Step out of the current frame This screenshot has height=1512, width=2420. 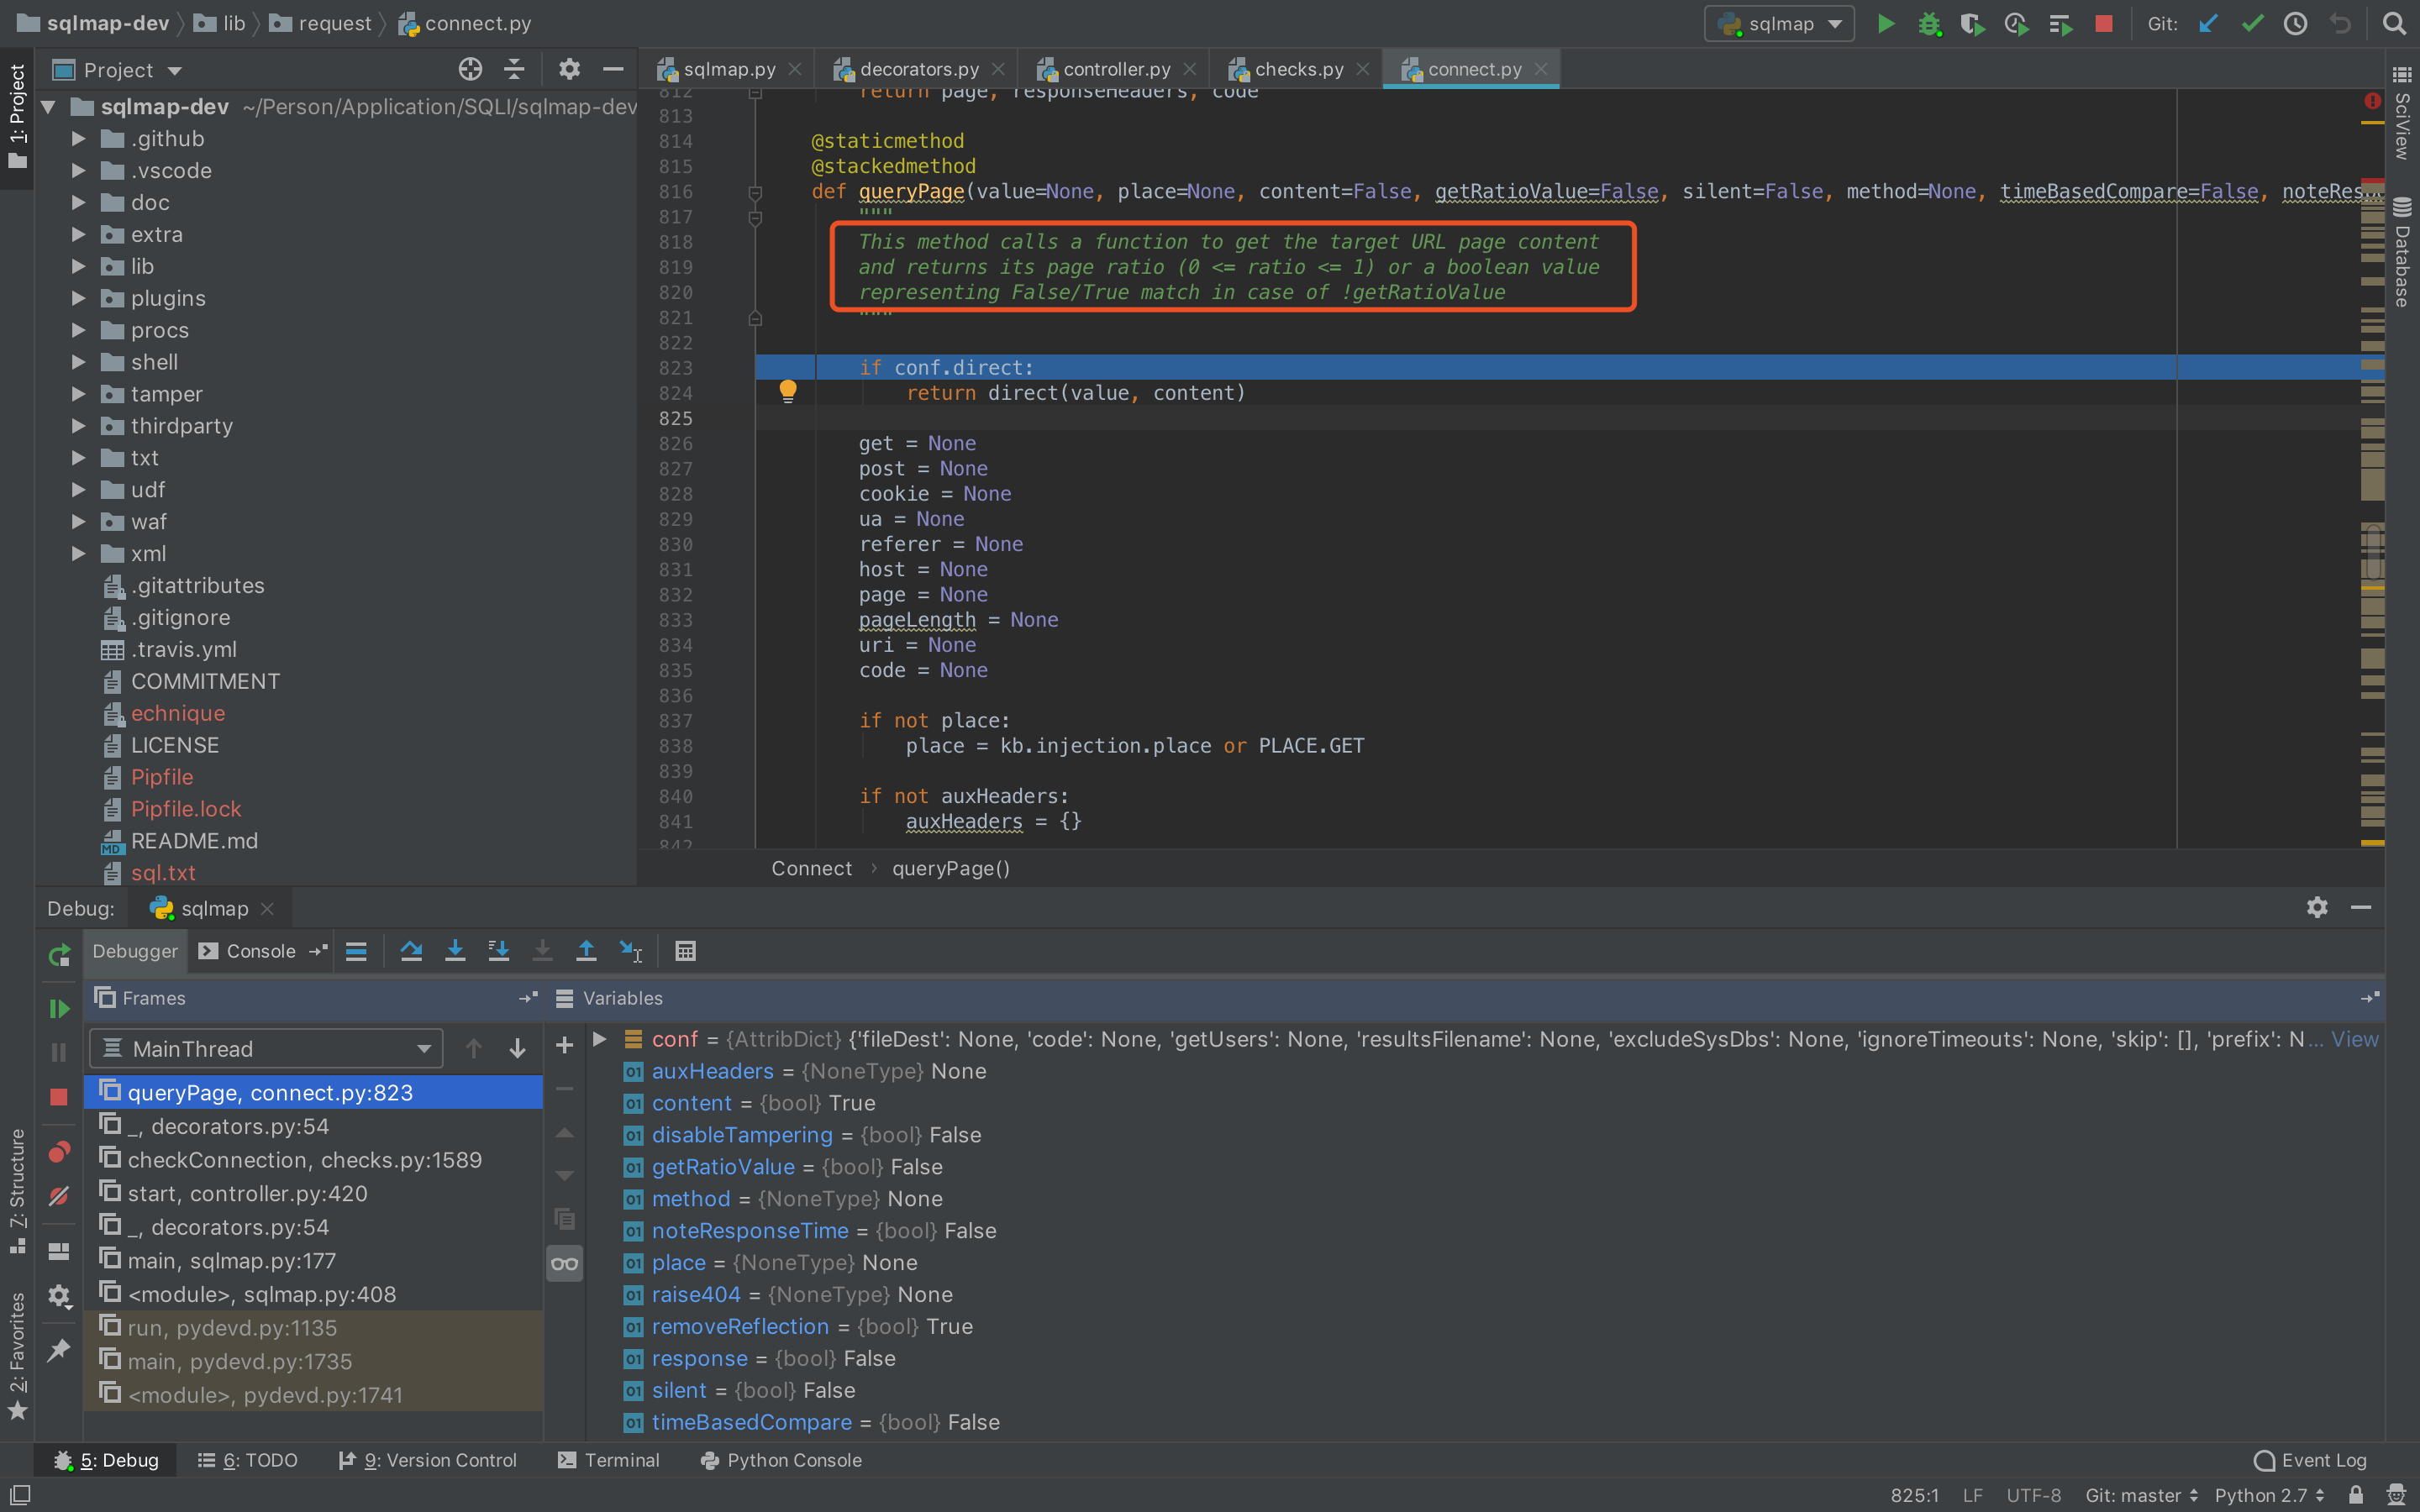[x=587, y=951]
